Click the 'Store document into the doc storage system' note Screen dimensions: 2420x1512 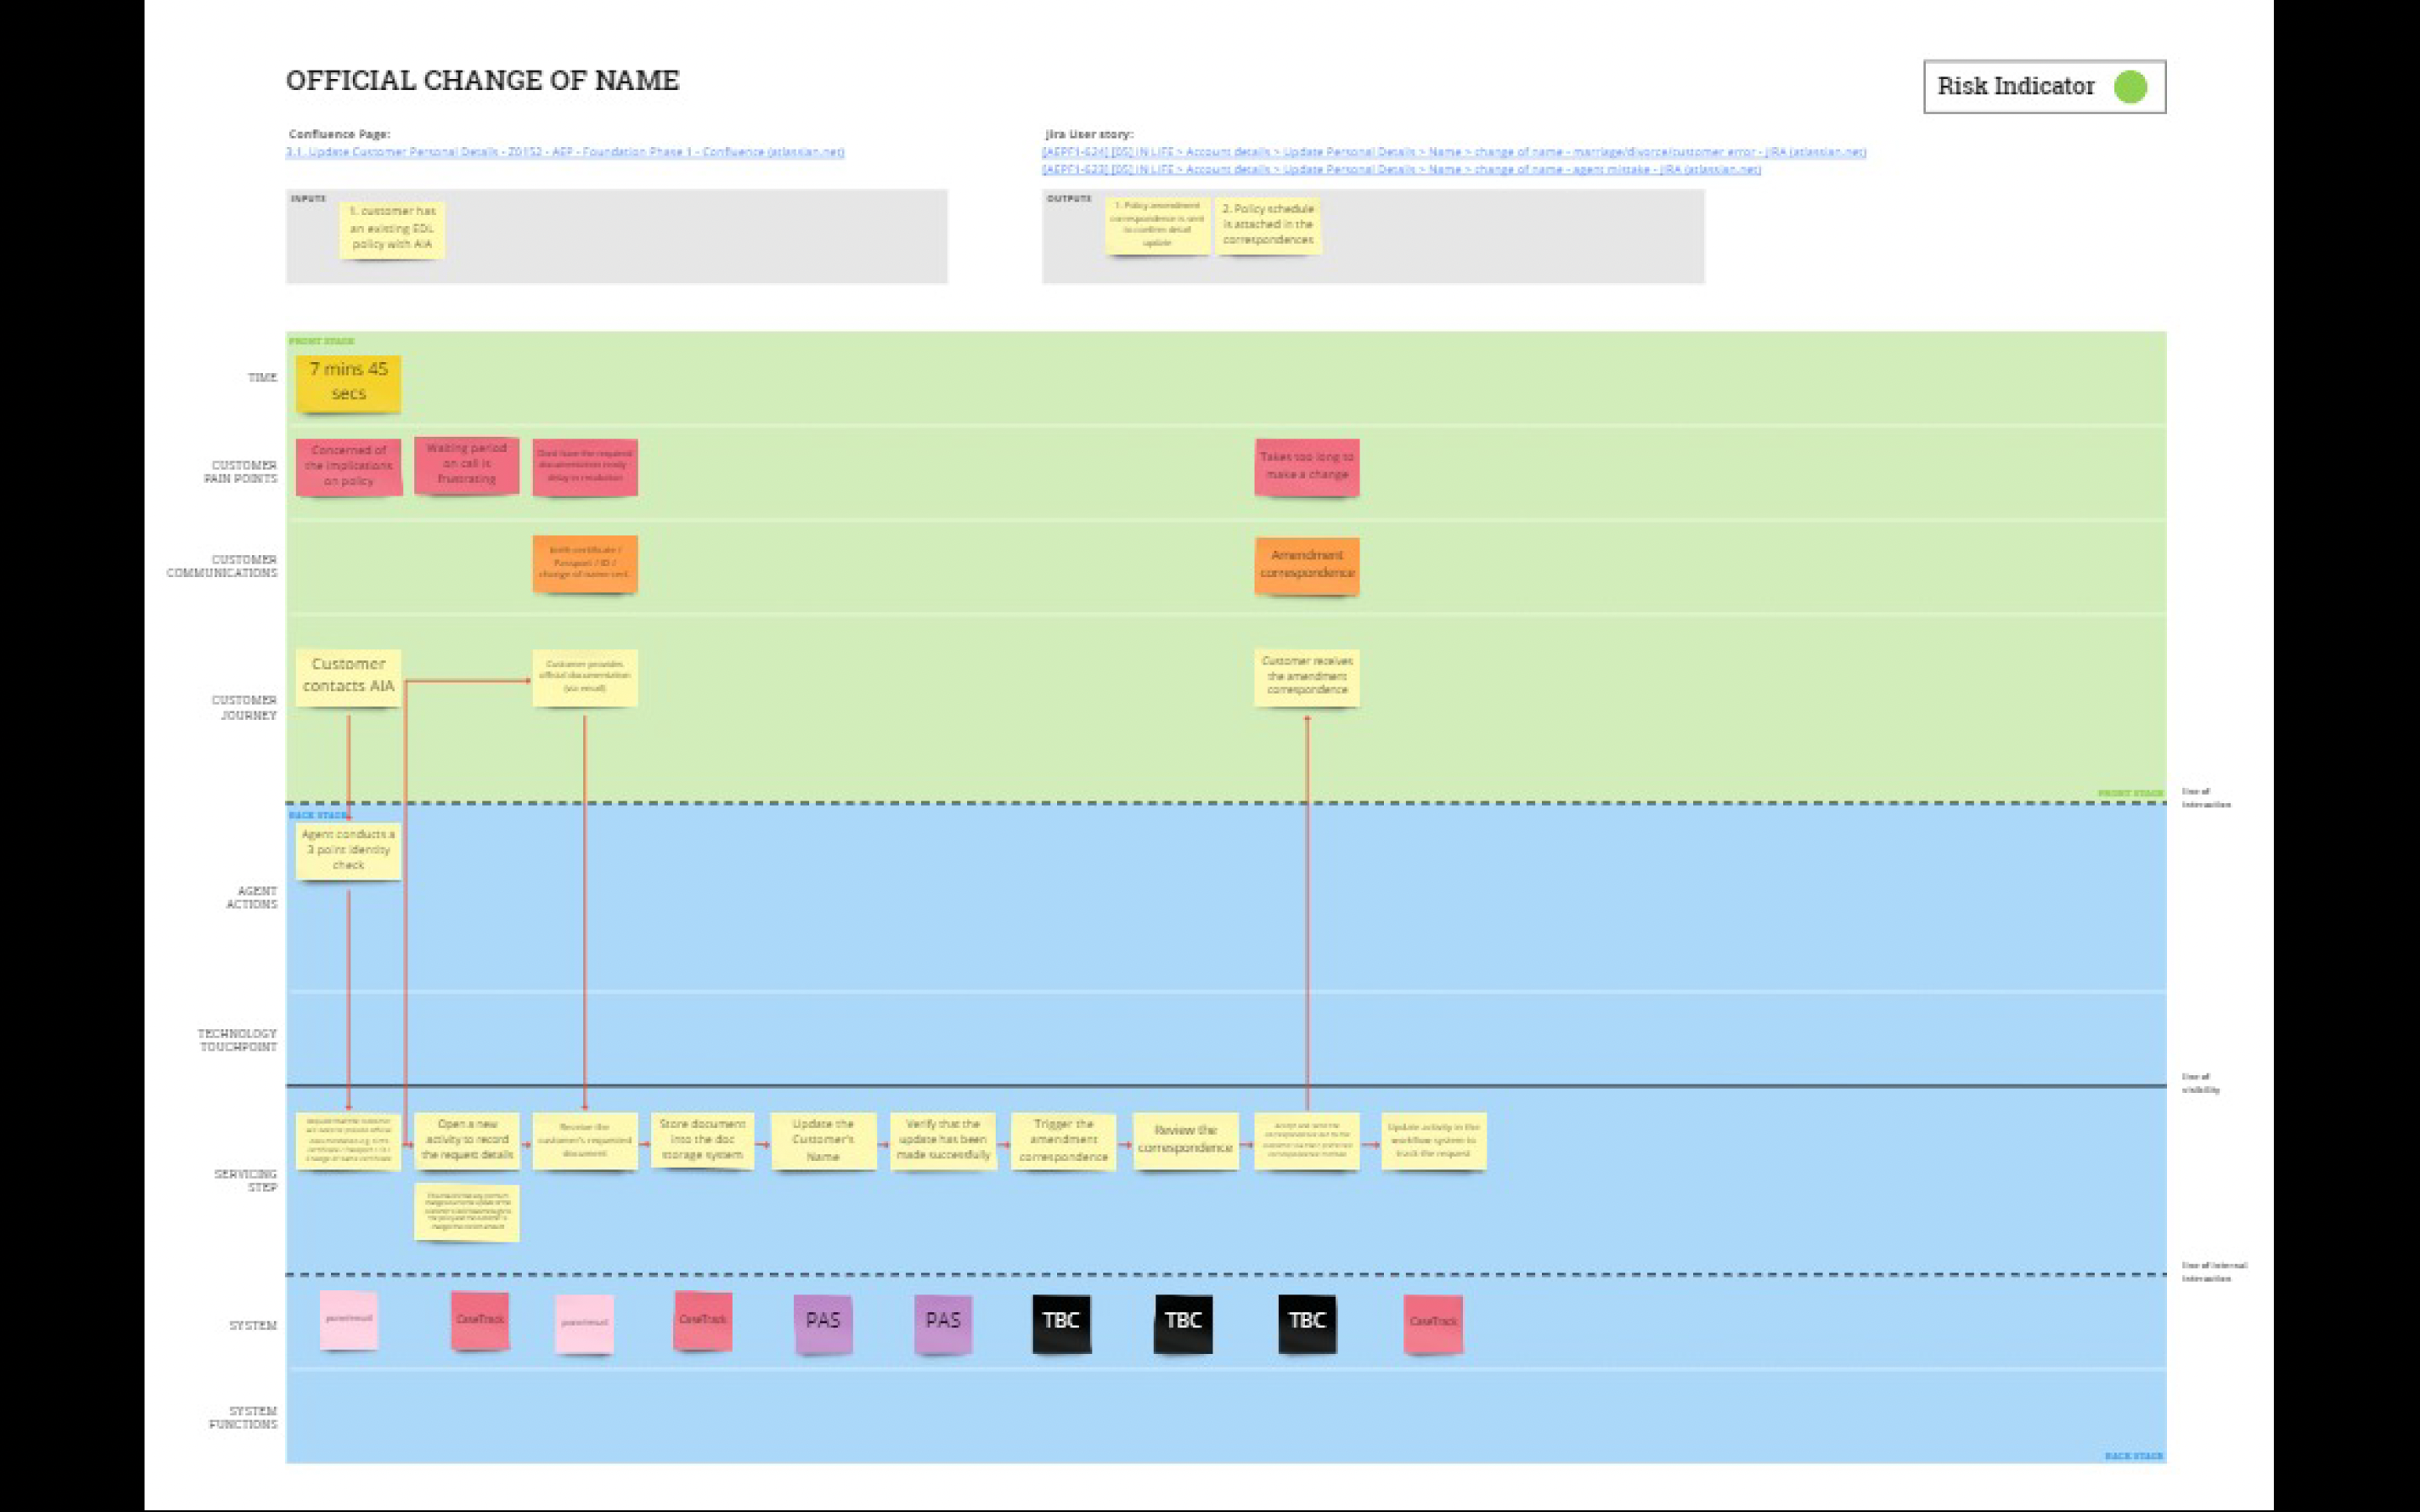(702, 1140)
